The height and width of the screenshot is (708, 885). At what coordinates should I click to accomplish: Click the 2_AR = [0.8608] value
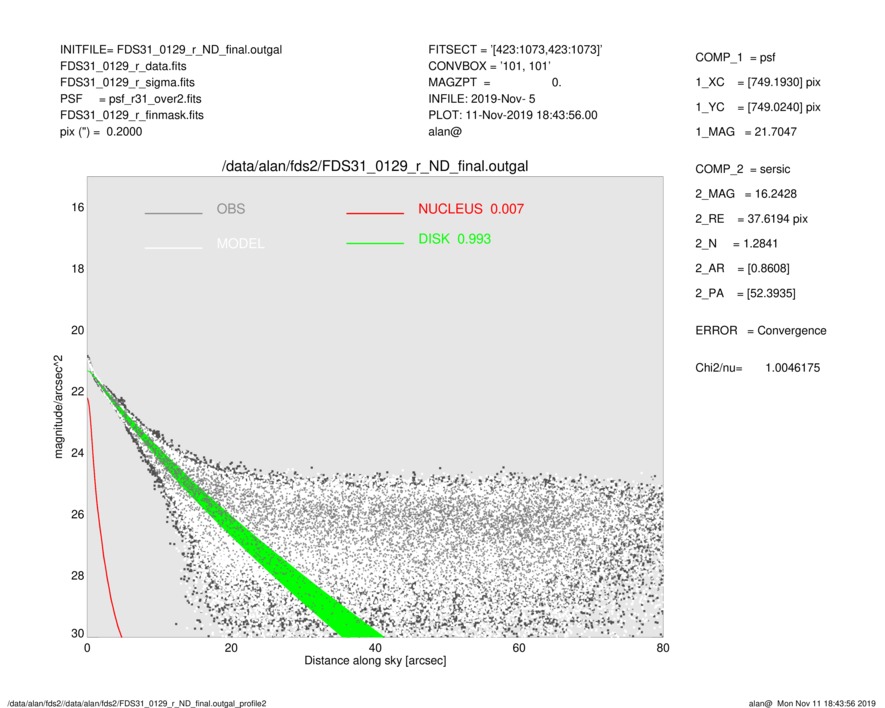[742, 269]
